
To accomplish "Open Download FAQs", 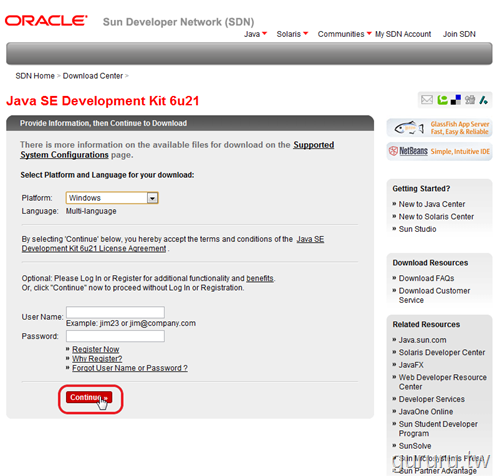I will 426,278.
